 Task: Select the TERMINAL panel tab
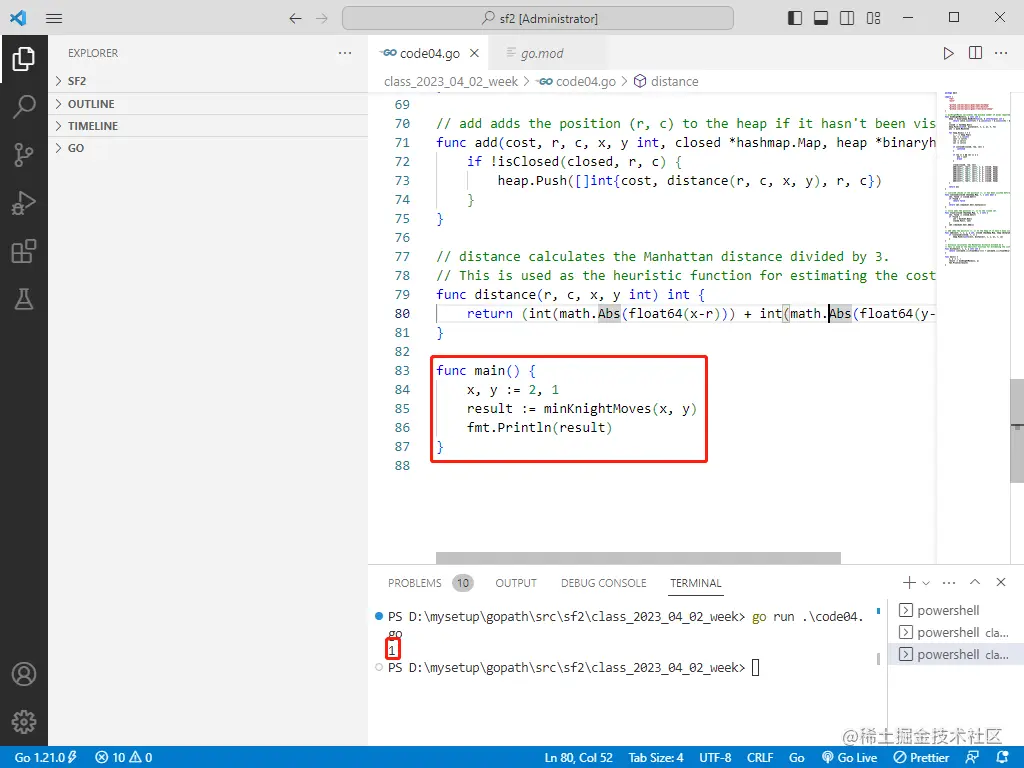click(x=696, y=583)
